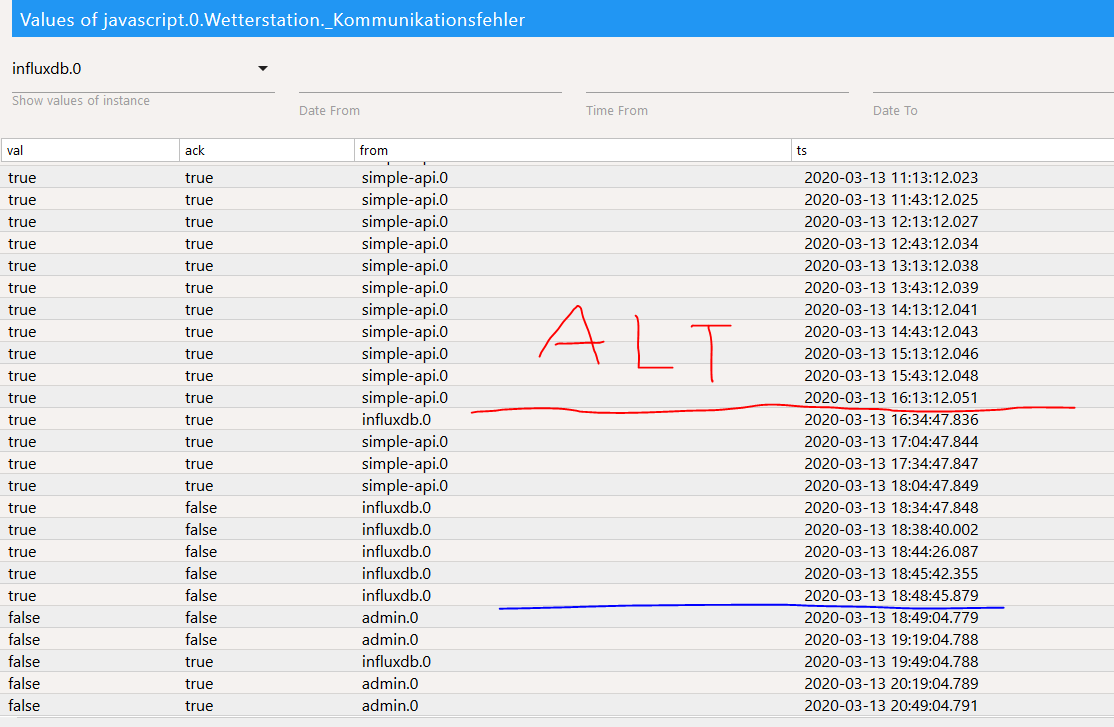Select timestamp 2020-03-13 18:04:47.849
The width and height of the screenshot is (1114, 727).
pos(891,486)
